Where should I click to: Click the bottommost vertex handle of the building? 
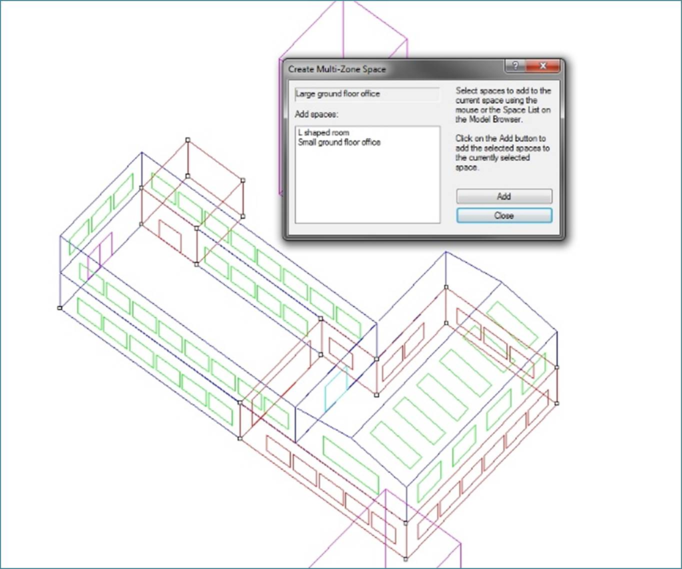(404, 558)
